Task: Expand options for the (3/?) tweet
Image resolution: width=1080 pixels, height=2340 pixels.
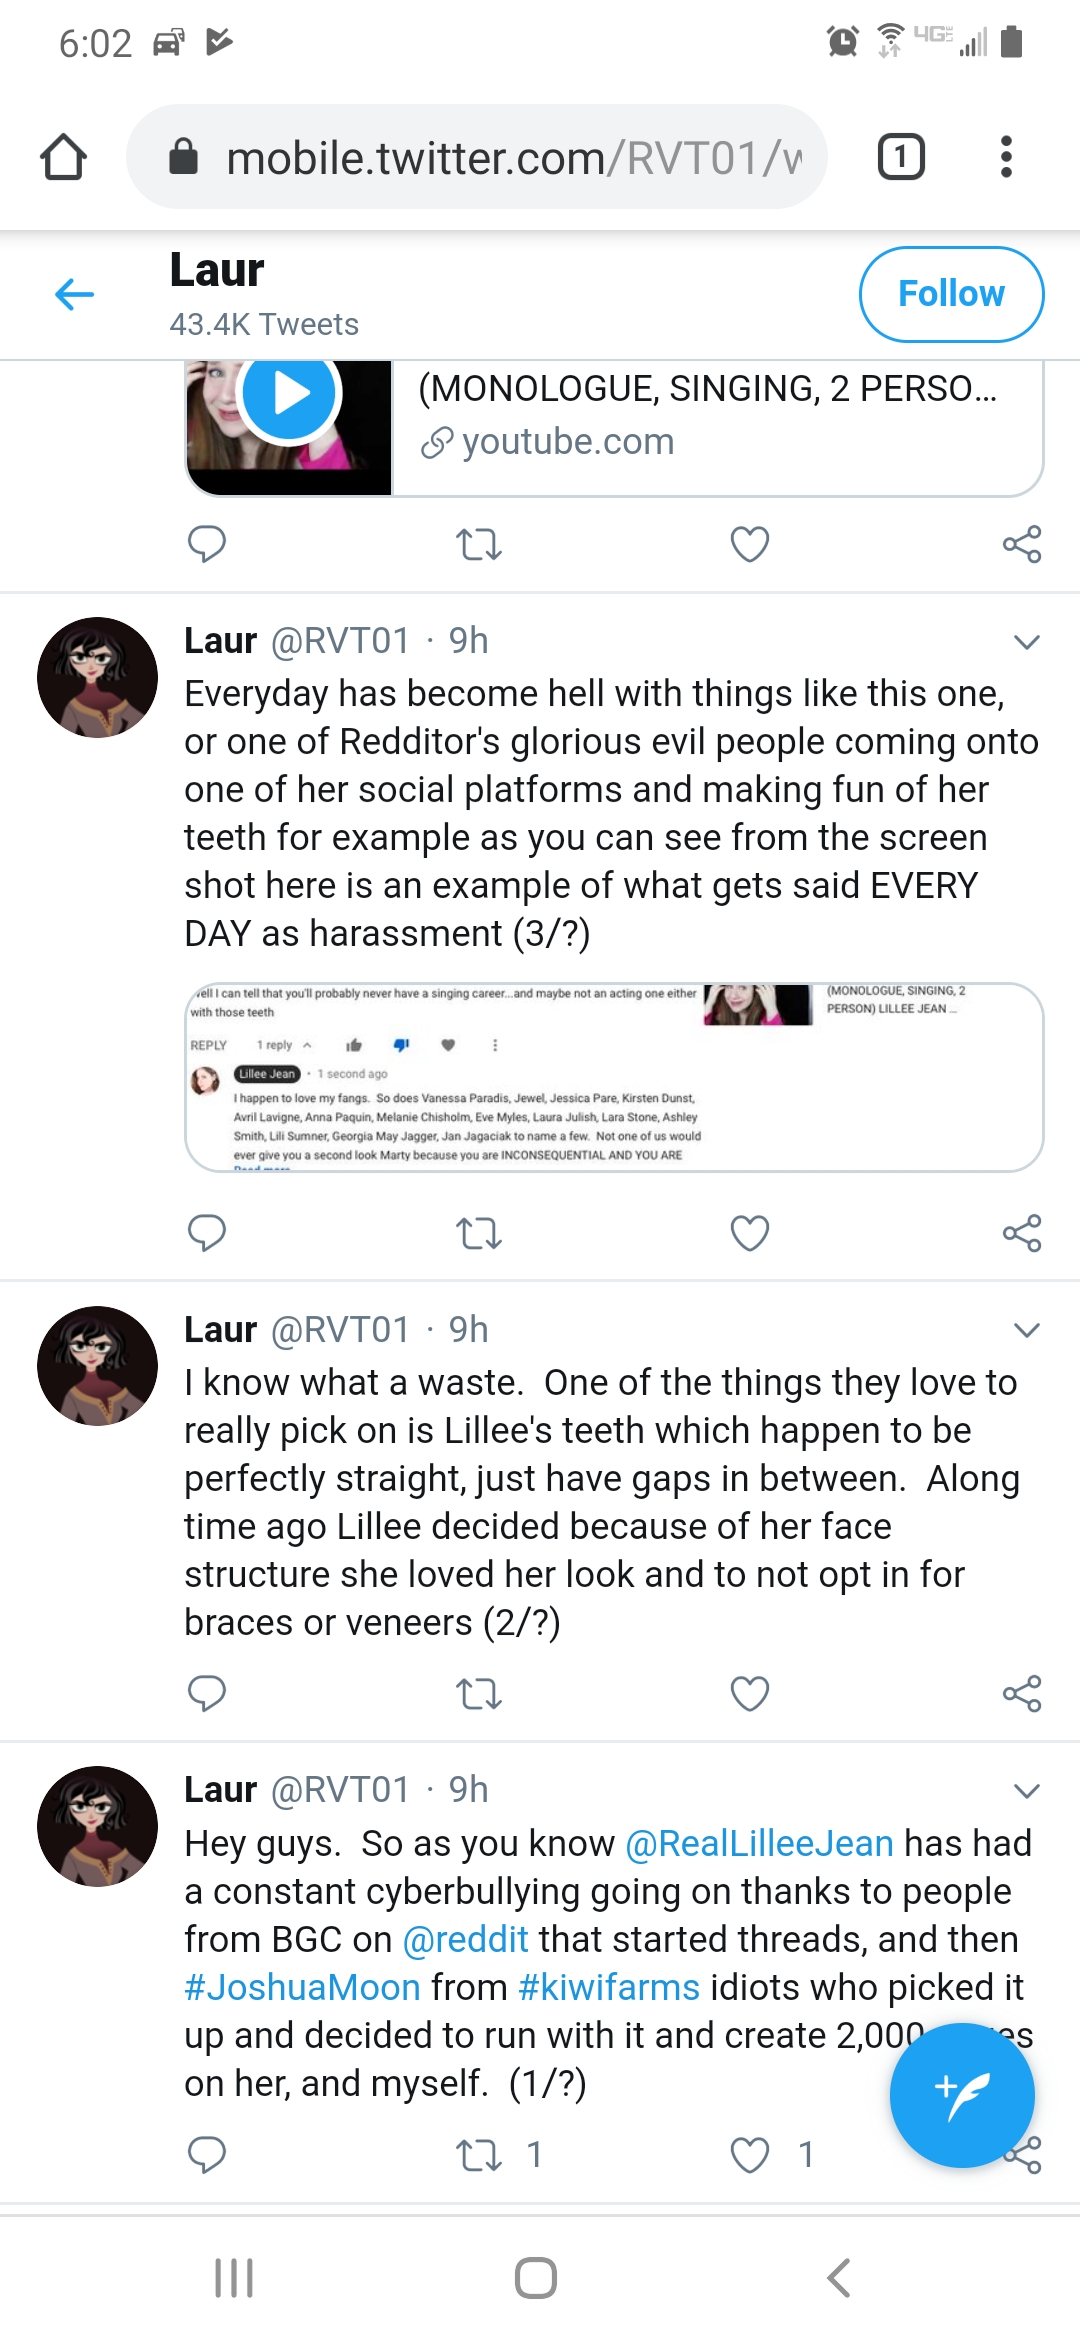Action: [1027, 642]
